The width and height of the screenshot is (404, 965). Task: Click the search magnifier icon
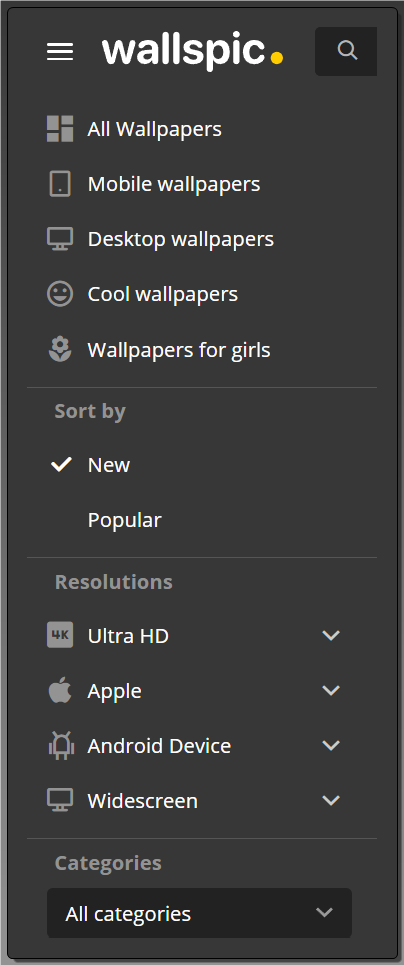pyautogui.click(x=347, y=50)
